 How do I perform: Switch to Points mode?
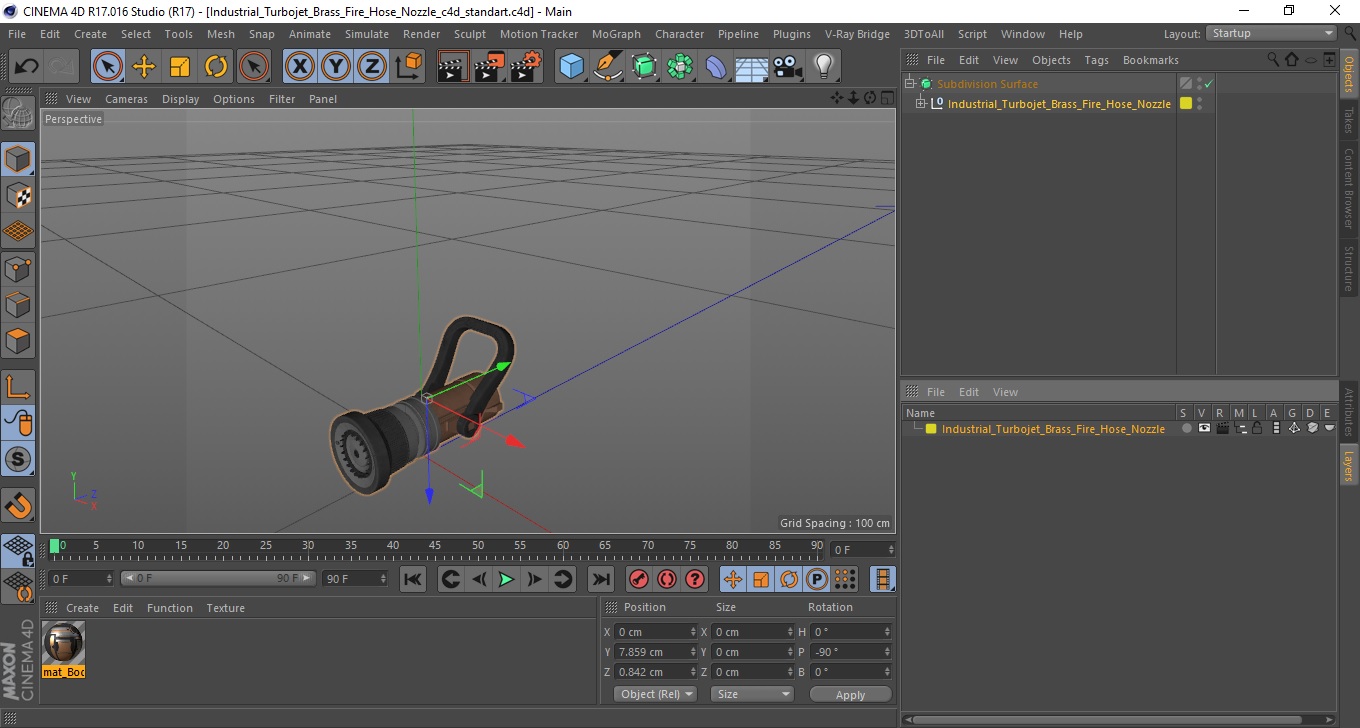[18, 268]
